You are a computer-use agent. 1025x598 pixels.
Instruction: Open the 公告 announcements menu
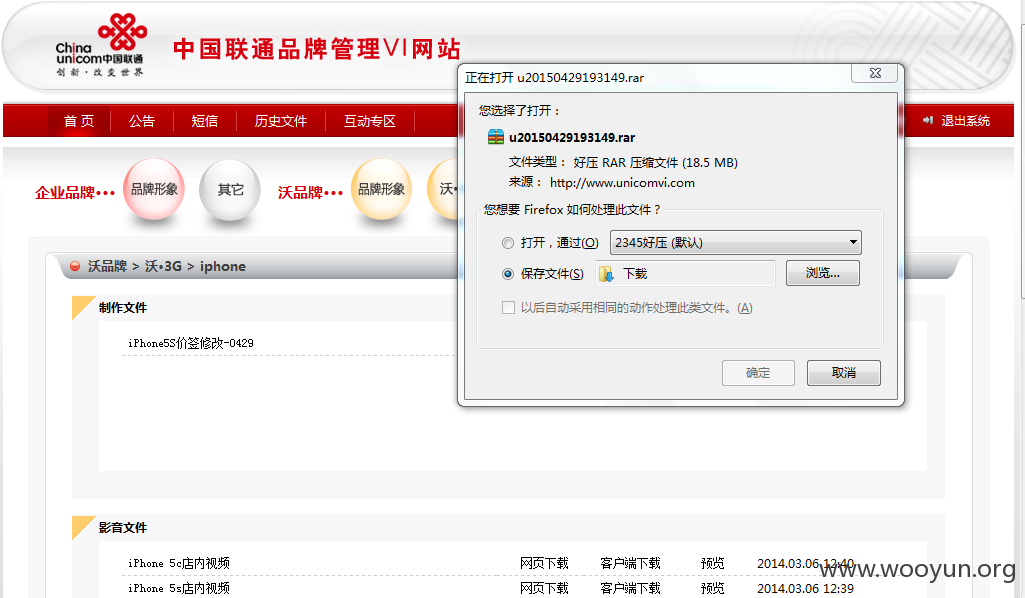[142, 121]
